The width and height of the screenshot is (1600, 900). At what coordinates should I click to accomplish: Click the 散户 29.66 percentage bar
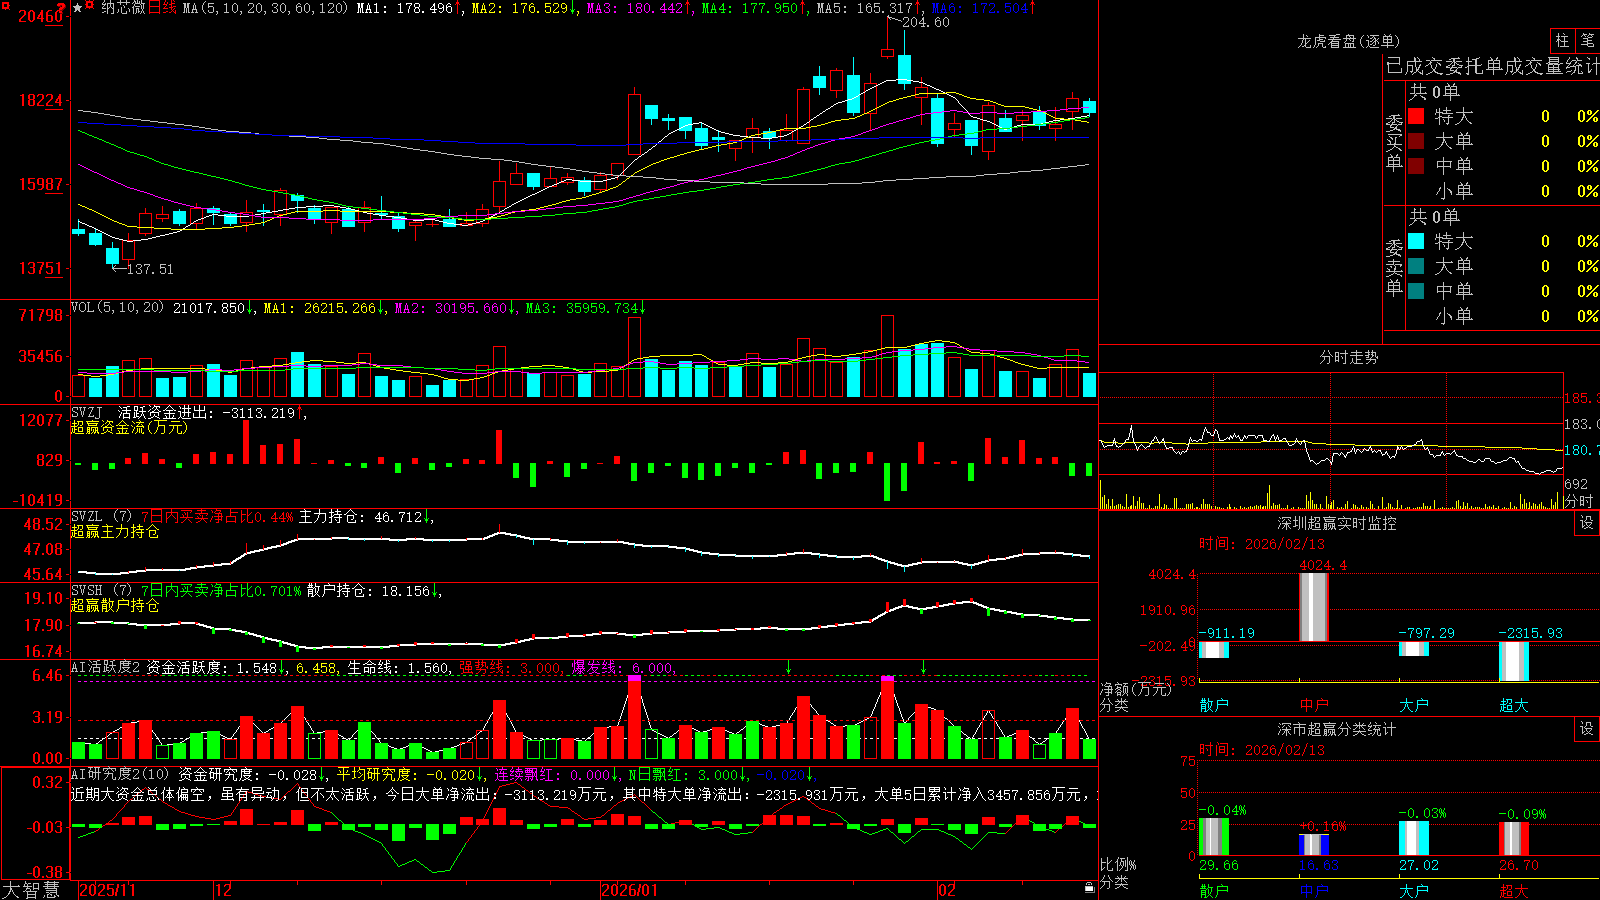pyautogui.click(x=1213, y=837)
